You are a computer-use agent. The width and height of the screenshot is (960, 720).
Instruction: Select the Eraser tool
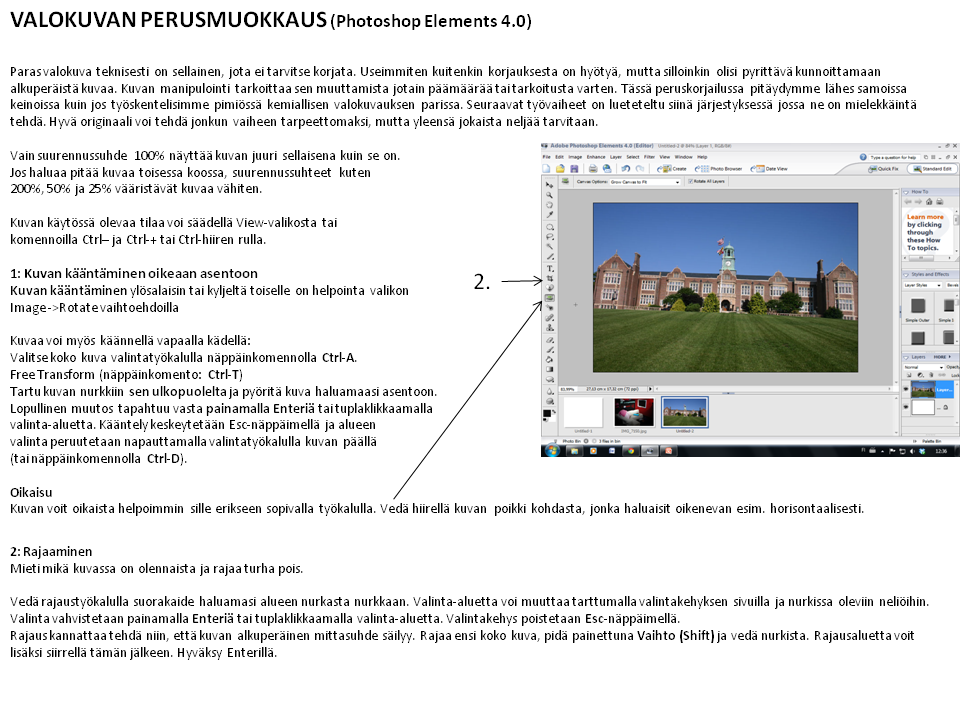point(550,340)
